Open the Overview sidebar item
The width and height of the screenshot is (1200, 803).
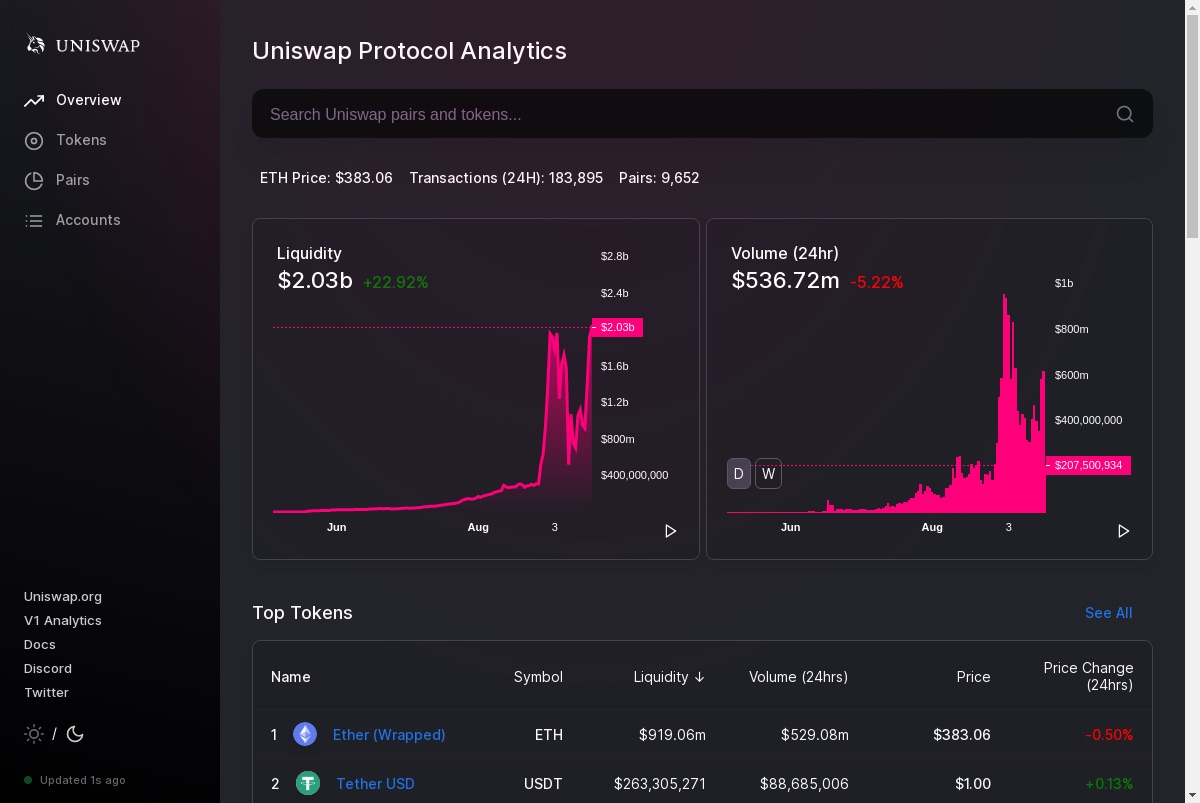(x=73, y=100)
